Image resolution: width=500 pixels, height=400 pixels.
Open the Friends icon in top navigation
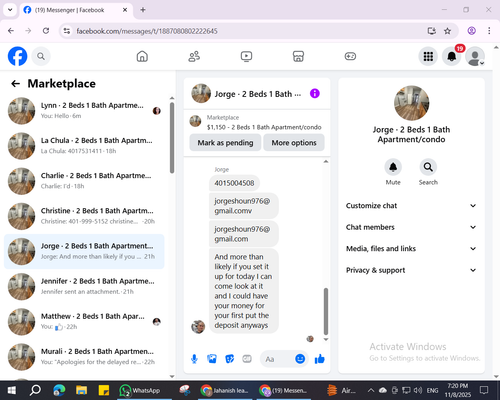tap(194, 56)
